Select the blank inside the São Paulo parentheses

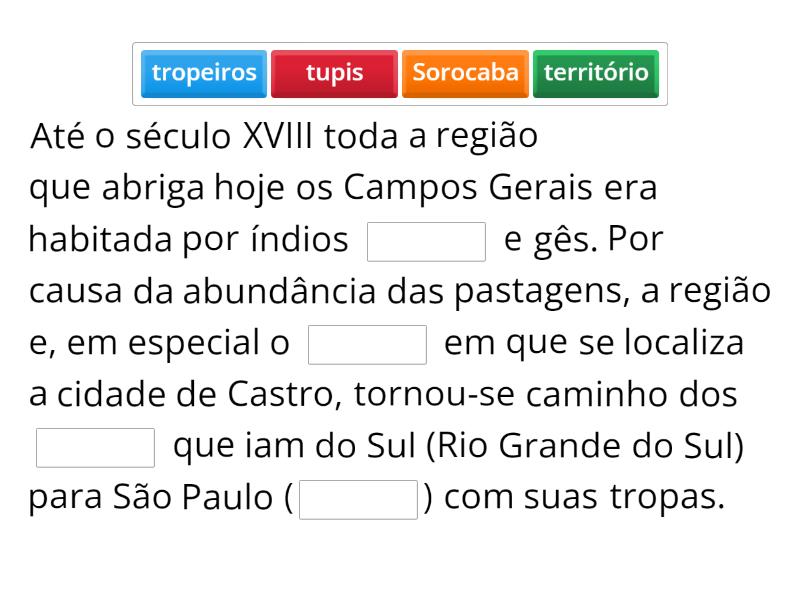click(358, 500)
